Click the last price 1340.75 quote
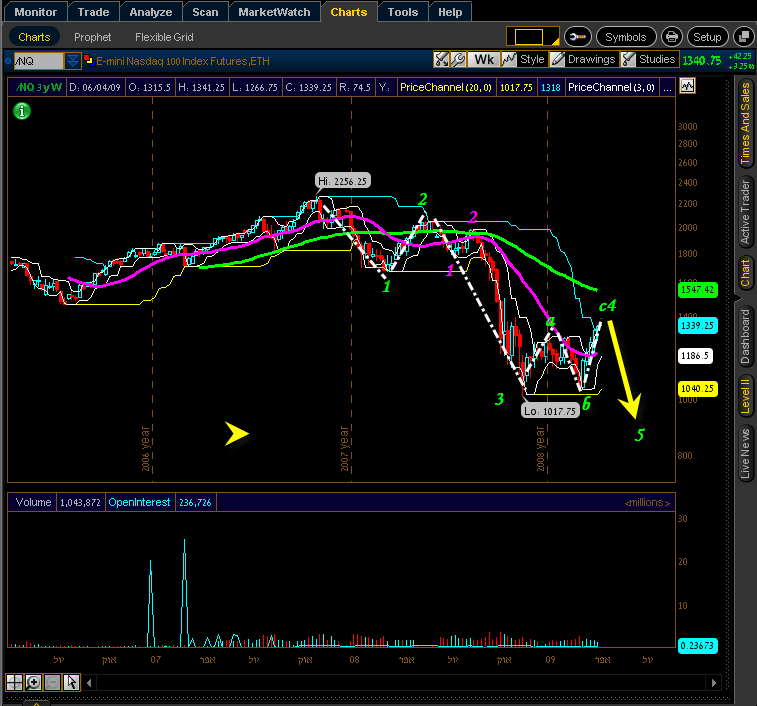Image resolution: width=757 pixels, height=706 pixels. (702, 60)
